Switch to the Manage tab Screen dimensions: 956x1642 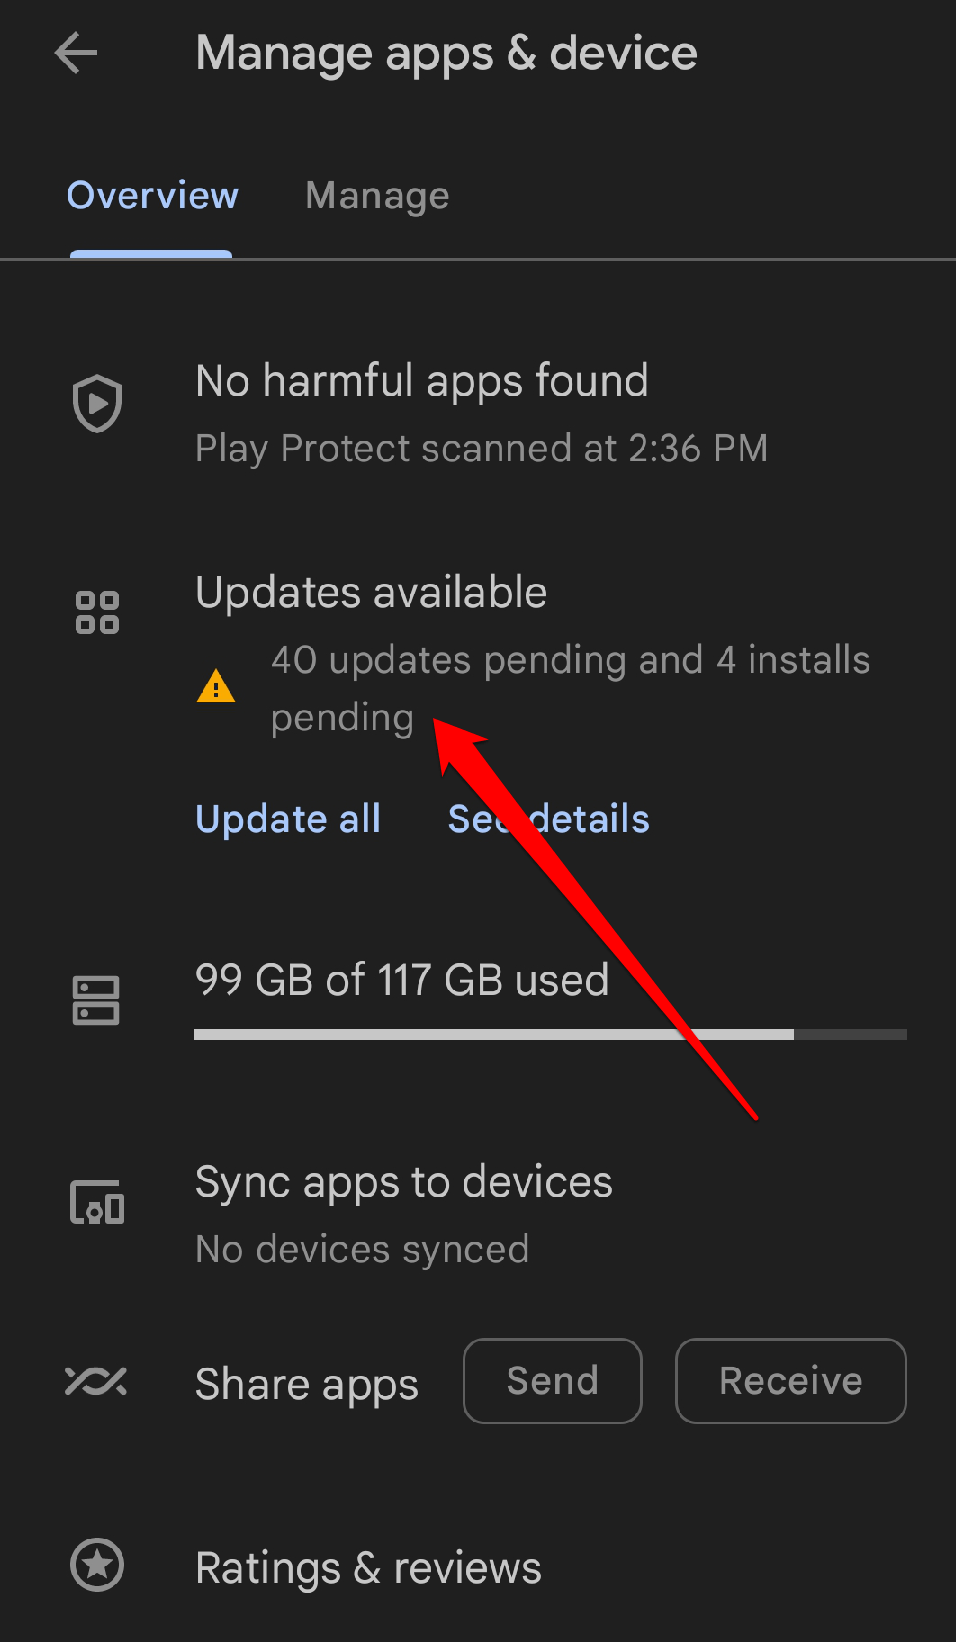377,196
